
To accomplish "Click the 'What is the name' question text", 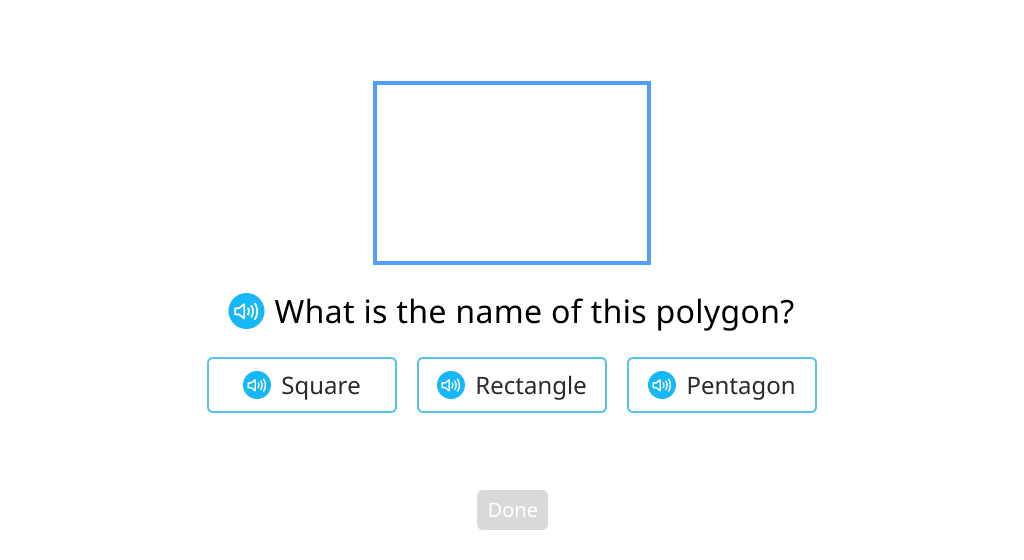I will (x=534, y=311).
